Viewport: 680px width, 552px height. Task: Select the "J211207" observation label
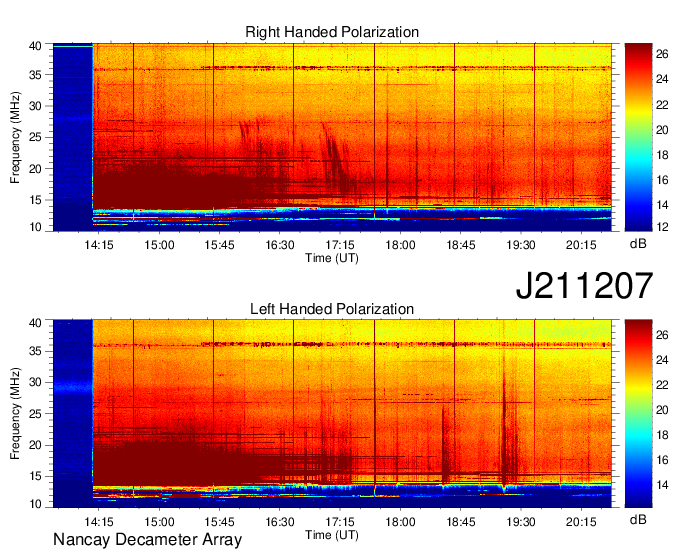pos(584,286)
